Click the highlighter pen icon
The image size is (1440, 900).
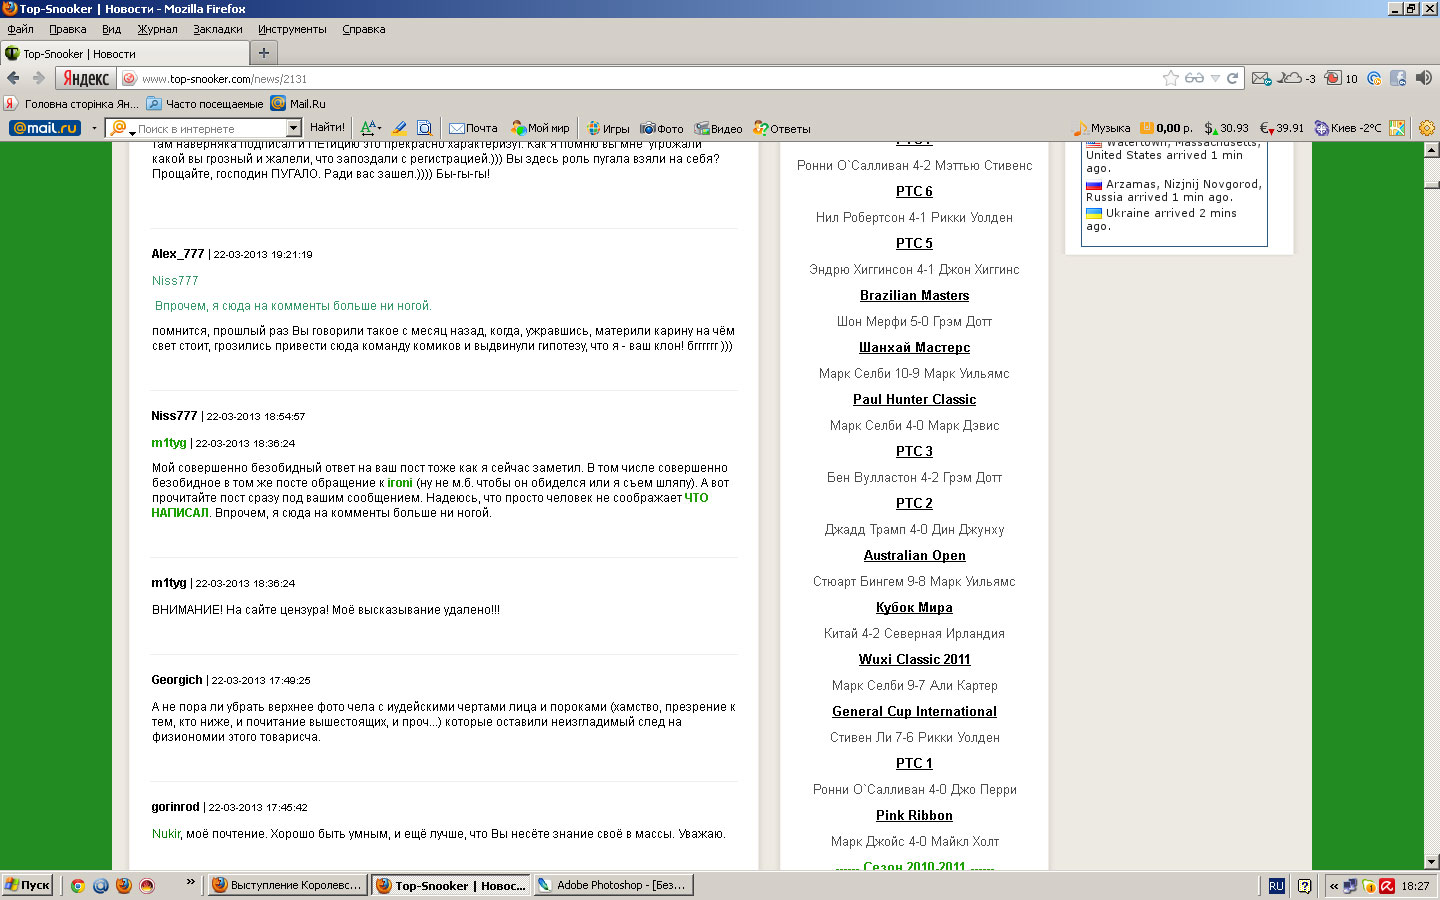point(399,128)
